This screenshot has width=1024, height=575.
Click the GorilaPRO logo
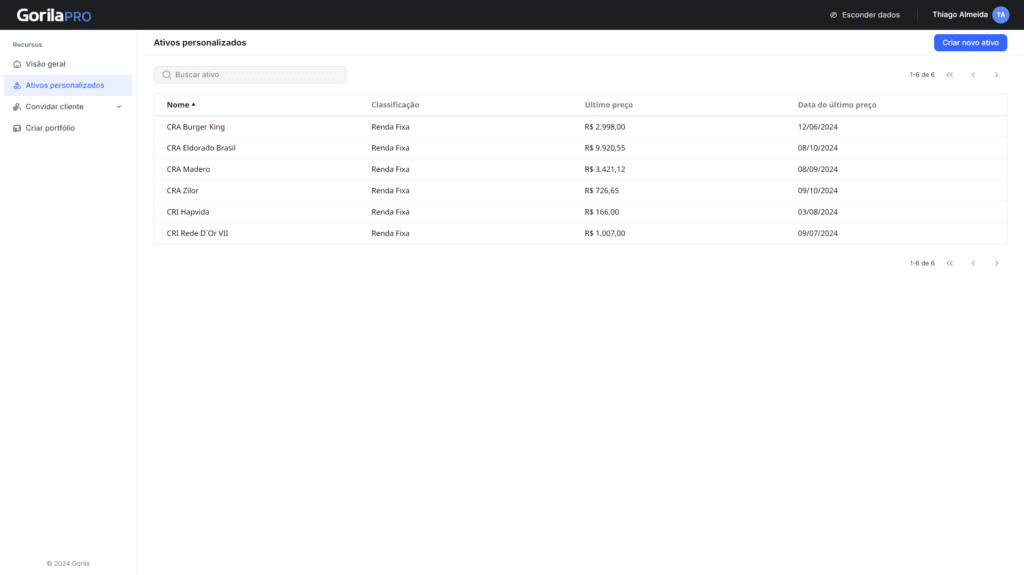click(x=54, y=15)
